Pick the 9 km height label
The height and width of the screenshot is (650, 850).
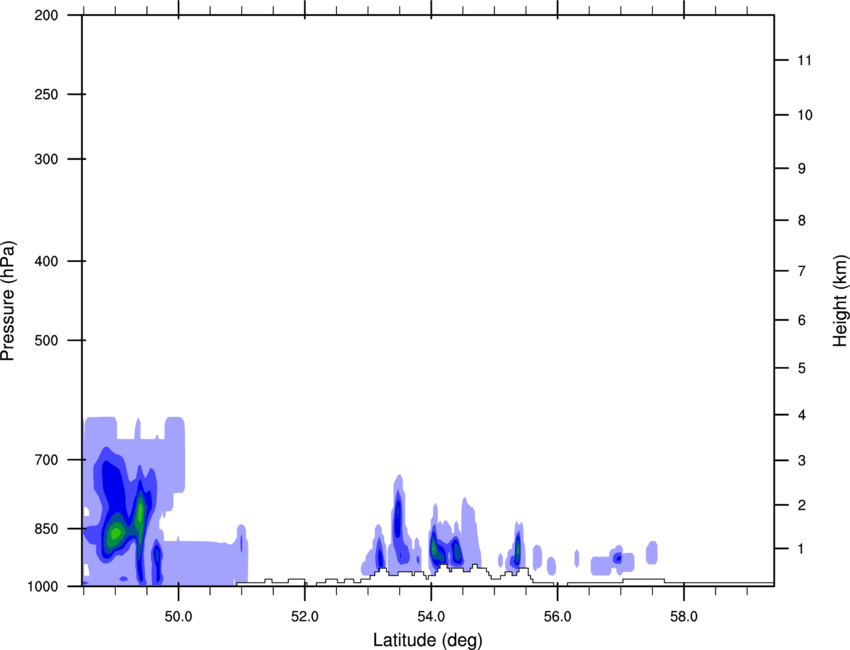(x=801, y=169)
